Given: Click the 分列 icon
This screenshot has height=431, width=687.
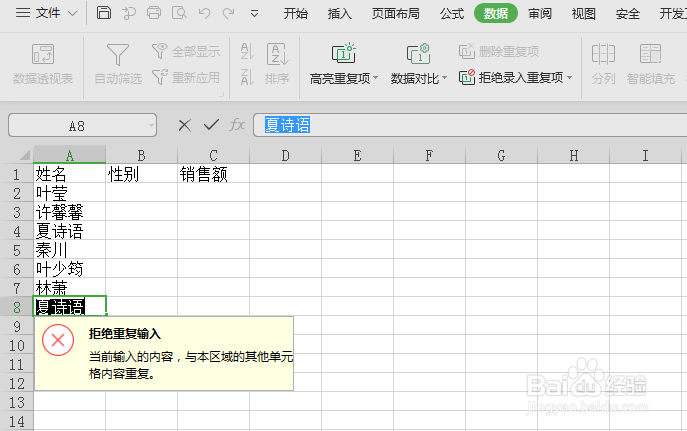Looking at the screenshot, I should pos(603,54).
